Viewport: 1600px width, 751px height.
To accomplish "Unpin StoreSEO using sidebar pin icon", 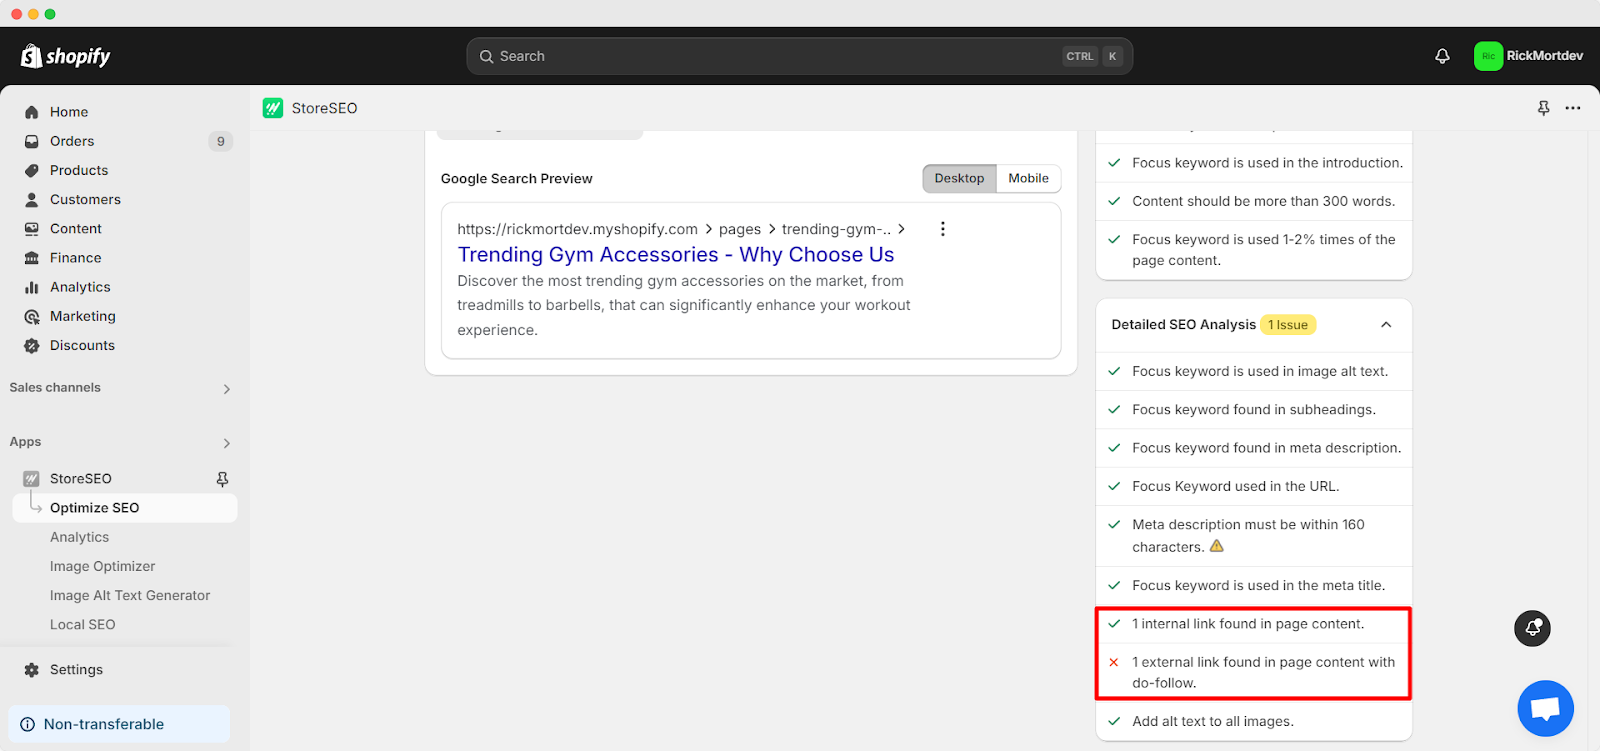I will tap(222, 479).
